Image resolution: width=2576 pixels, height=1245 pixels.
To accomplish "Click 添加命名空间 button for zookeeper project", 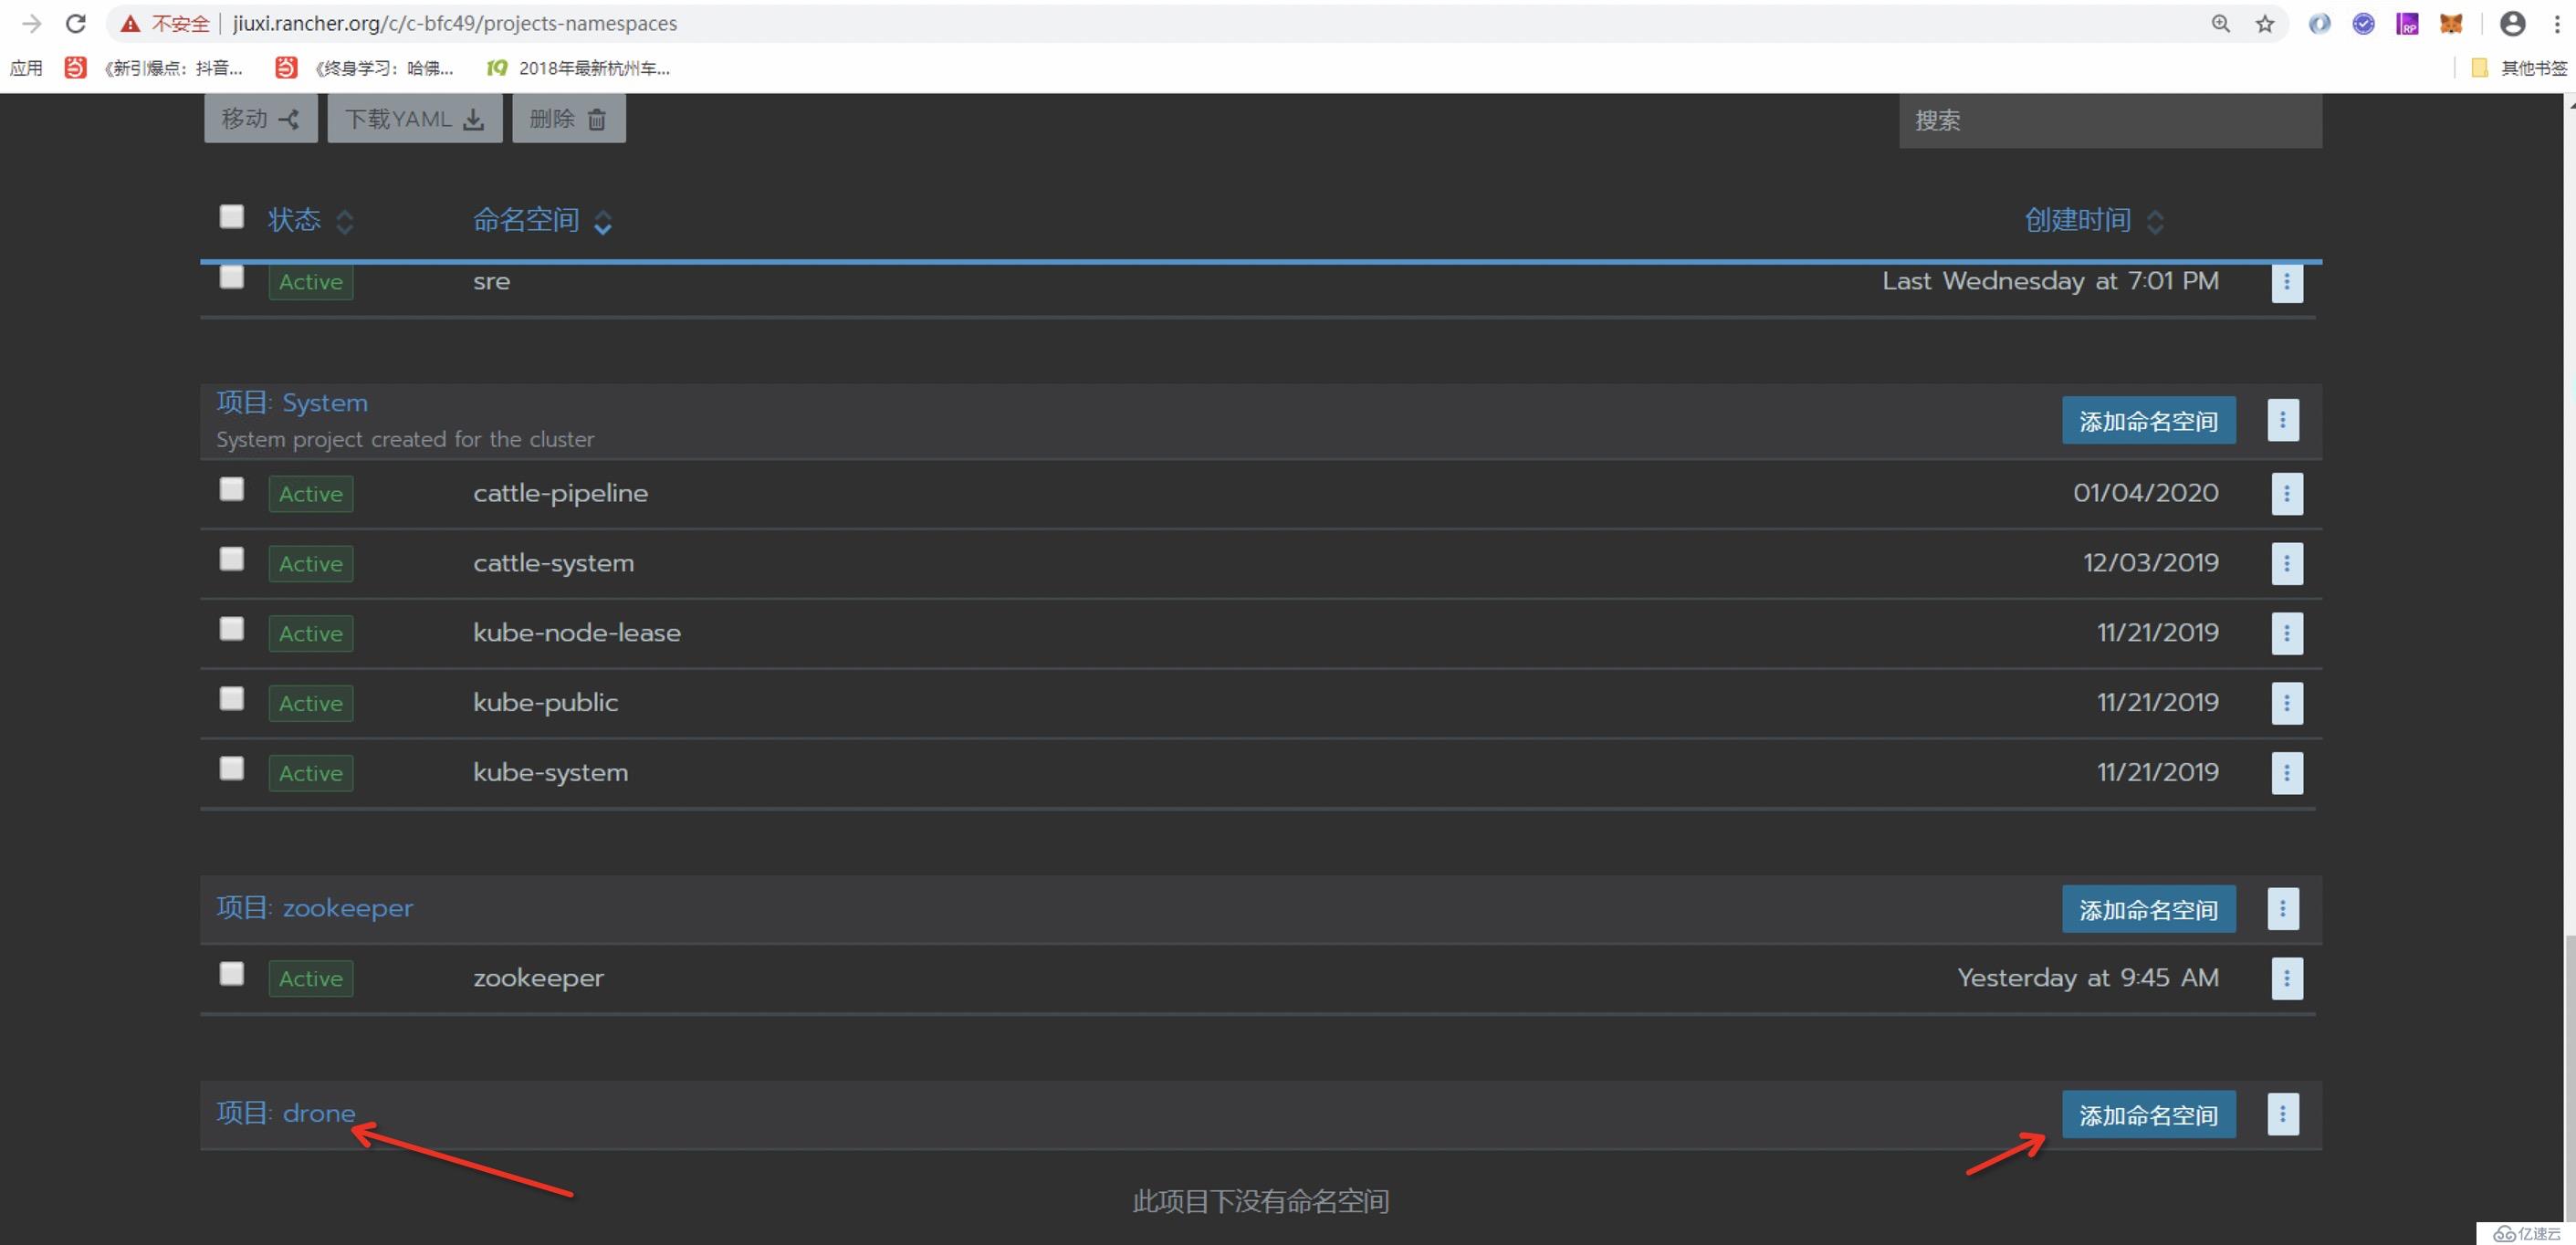I will [2149, 908].
